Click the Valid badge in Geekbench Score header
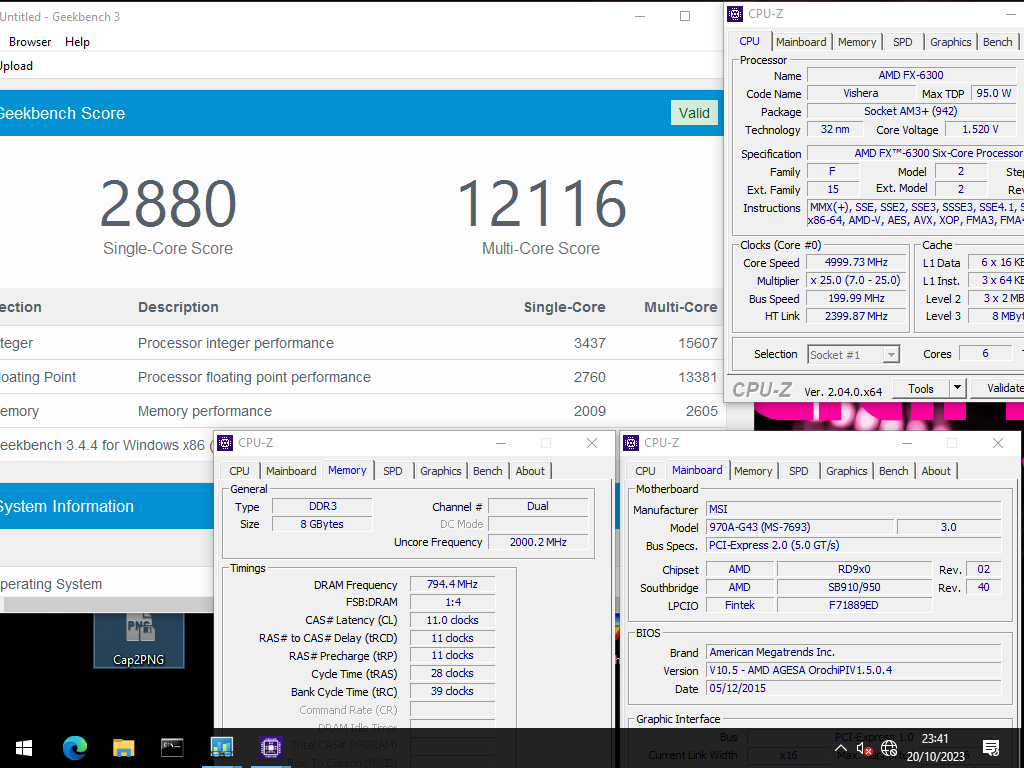This screenshot has width=1024, height=768. [694, 113]
